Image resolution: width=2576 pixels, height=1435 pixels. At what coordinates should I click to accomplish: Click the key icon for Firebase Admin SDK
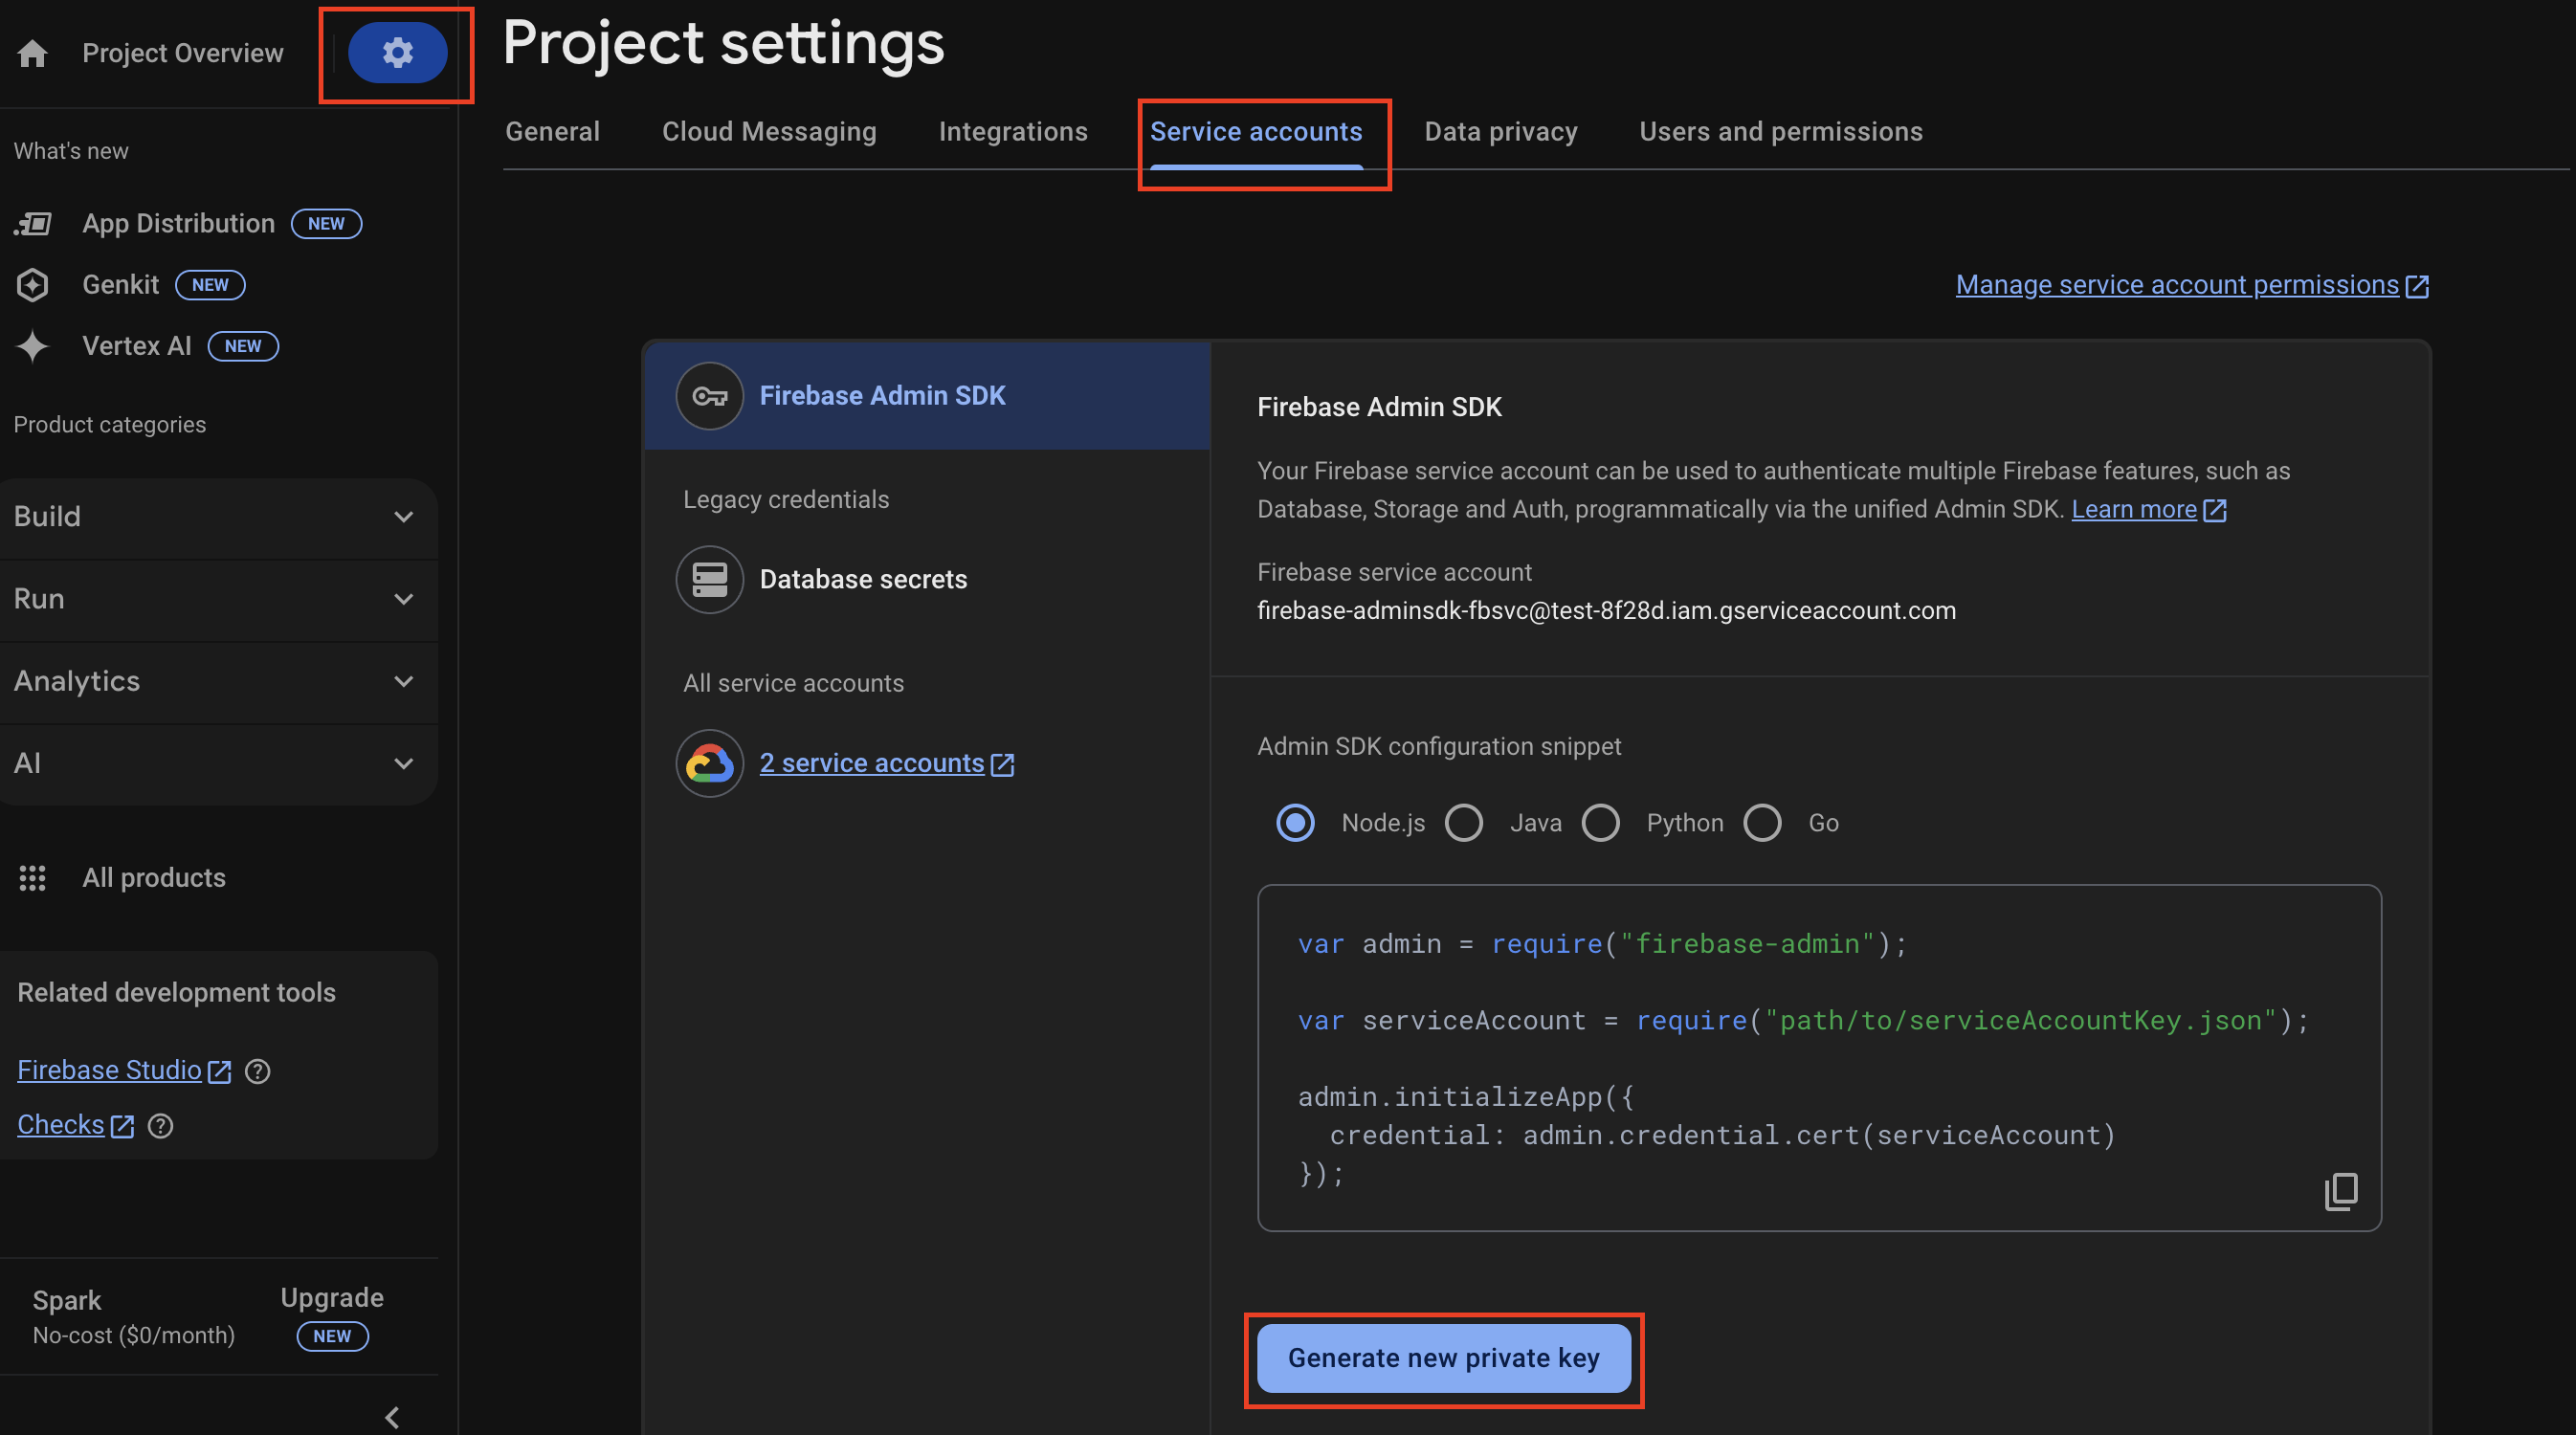click(x=709, y=396)
